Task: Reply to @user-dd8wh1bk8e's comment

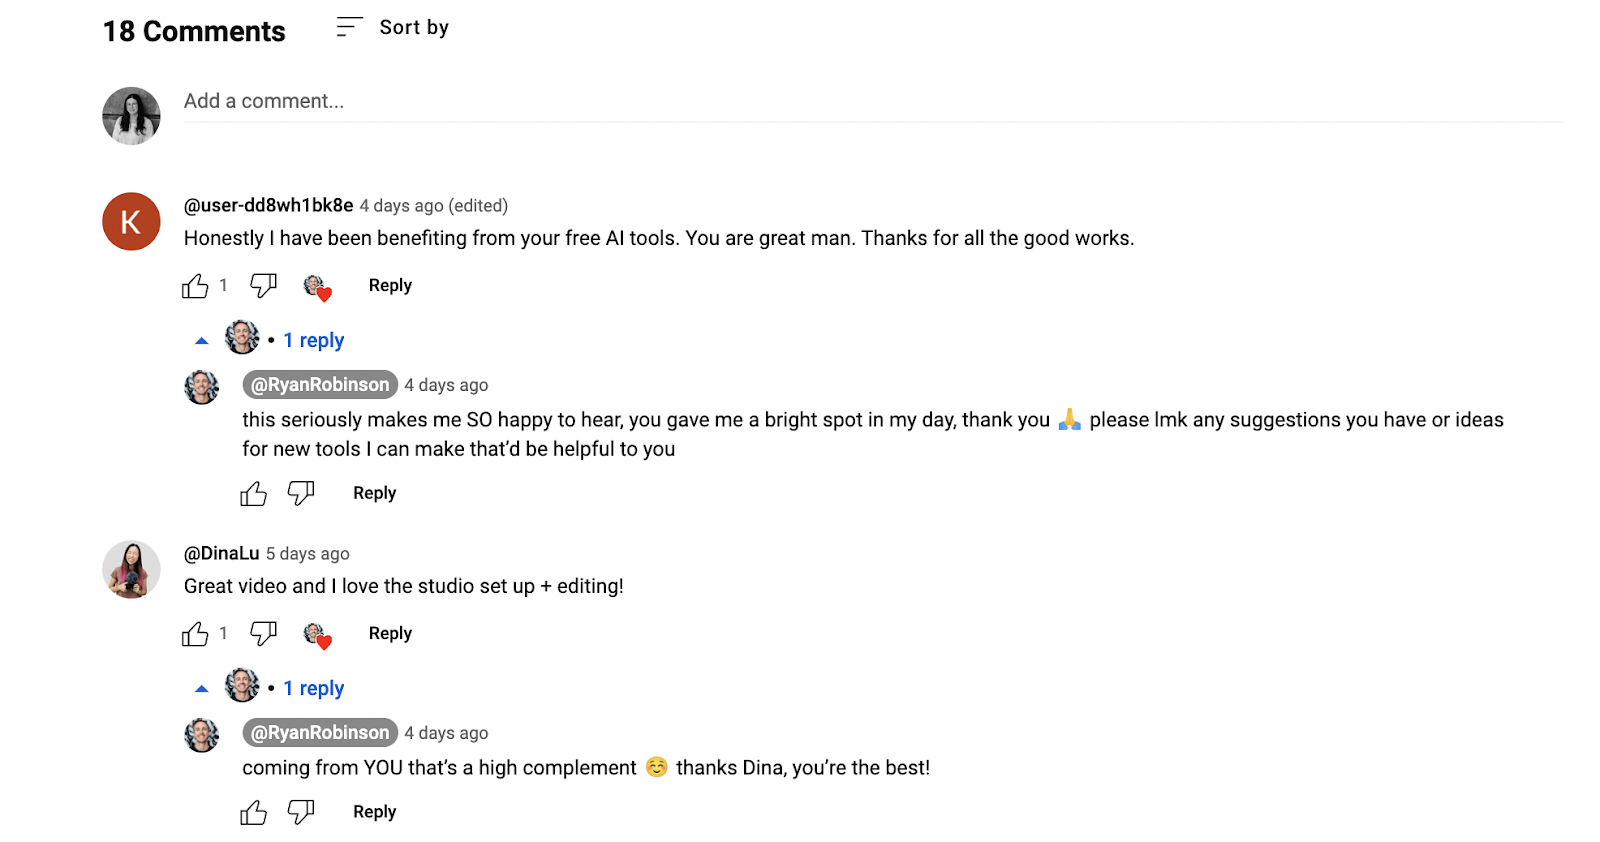Action: pyautogui.click(x=389, y=286)
